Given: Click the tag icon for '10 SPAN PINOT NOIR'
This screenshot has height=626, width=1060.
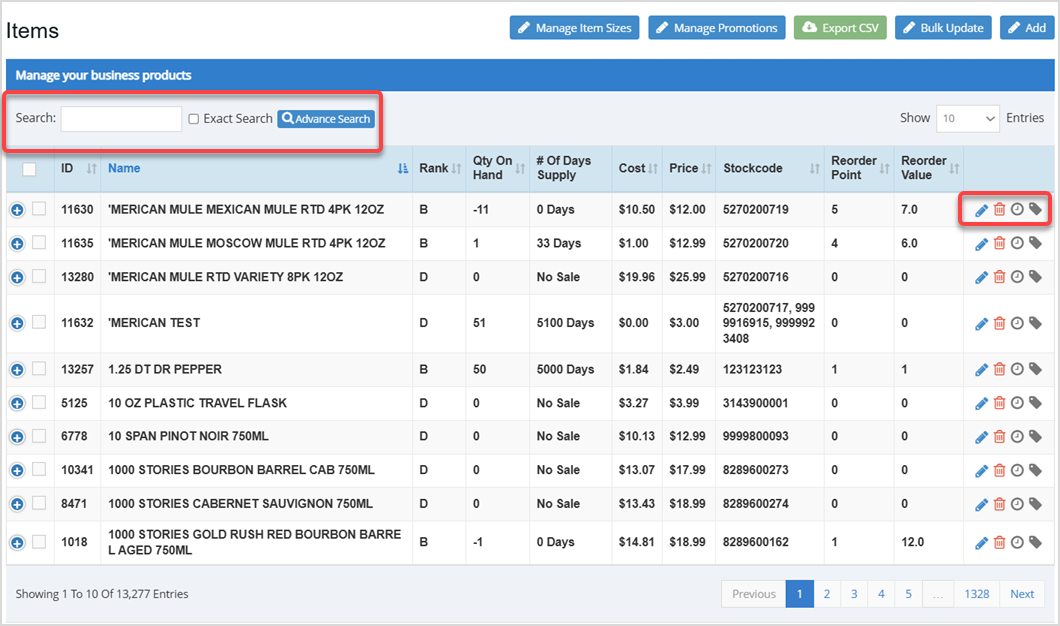Looking at the screenshot, I should coord(1035,436).
